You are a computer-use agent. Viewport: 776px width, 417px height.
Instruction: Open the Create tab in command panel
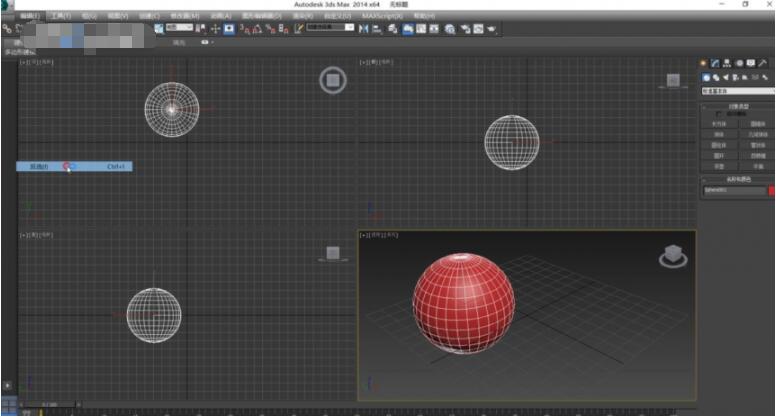pos(704,63)
